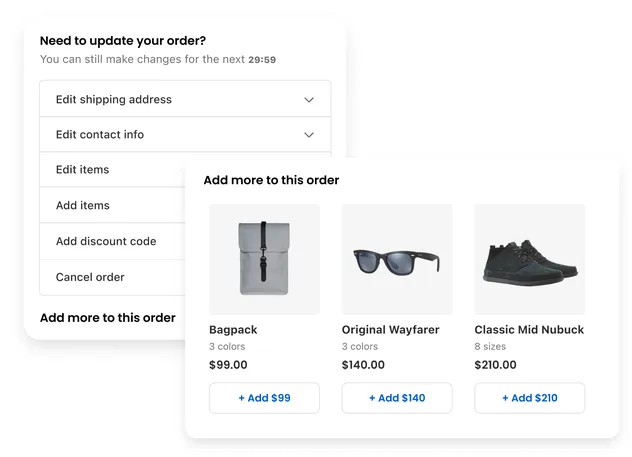Click Add more to this order heading in front card
This screenshot has width=632, height=457.
click(271, 180)
